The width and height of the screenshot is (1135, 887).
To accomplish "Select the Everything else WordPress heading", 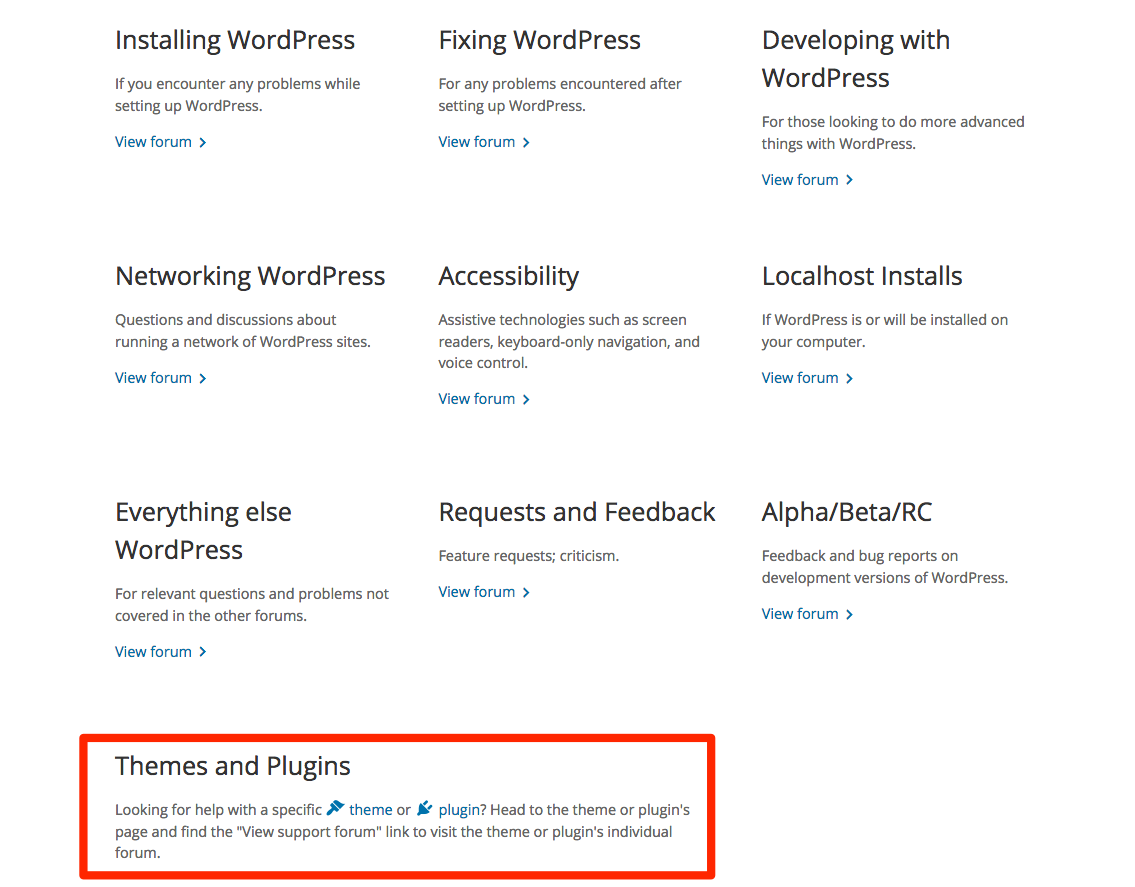I will click(x=203, y=531).
